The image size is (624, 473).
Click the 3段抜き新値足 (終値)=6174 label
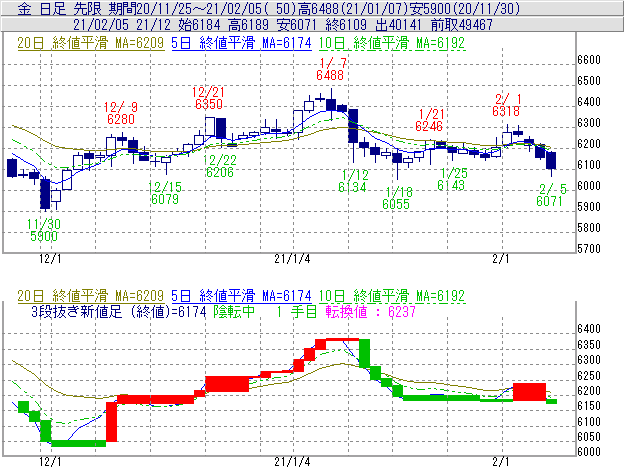119,311
